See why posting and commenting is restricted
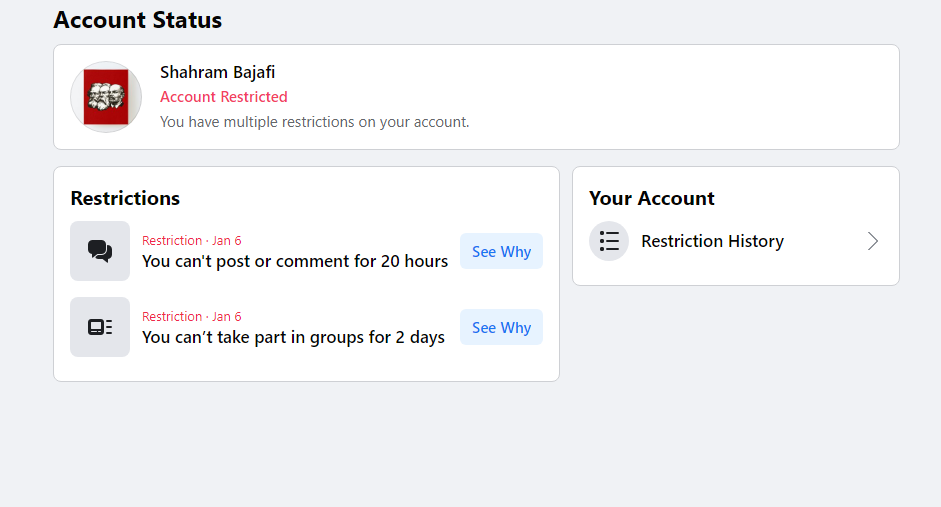The image size is (941, 507). click(501, 252)
